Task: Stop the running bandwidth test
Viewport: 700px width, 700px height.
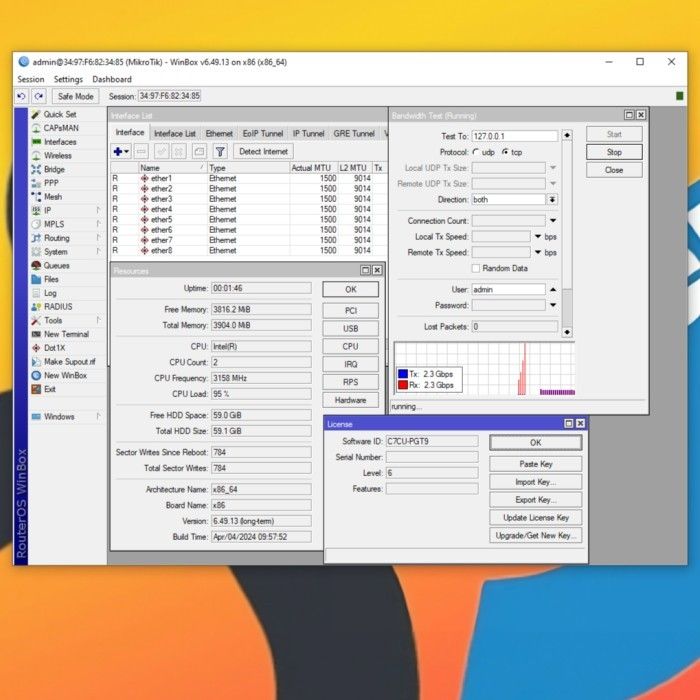Action: tap(614, 152)
